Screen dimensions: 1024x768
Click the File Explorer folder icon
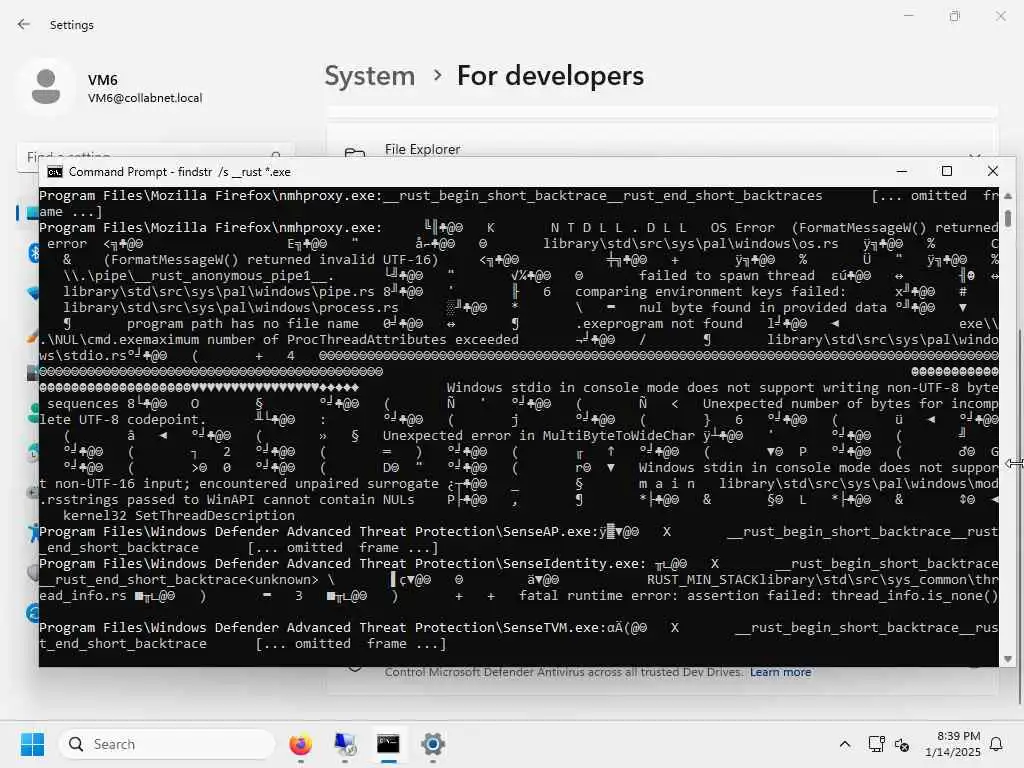point(355,153)
